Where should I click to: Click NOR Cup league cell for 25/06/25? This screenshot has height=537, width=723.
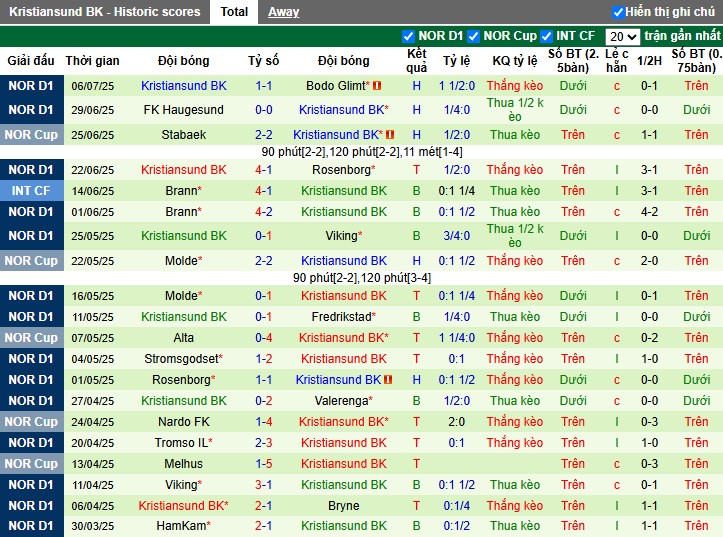click(31, 135)
